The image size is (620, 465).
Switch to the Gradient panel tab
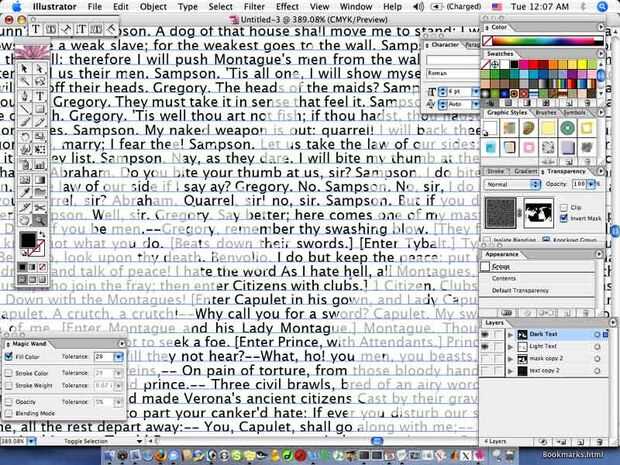point(525,172)
